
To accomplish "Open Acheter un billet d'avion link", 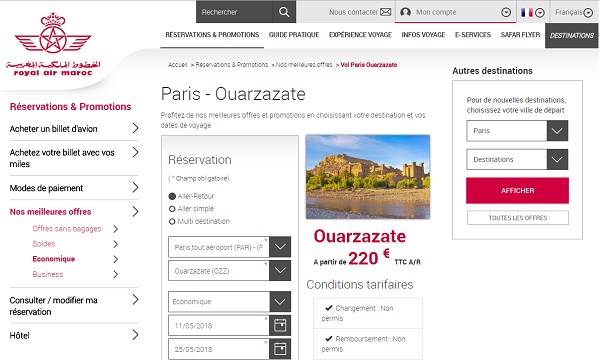I will [54, 129].
